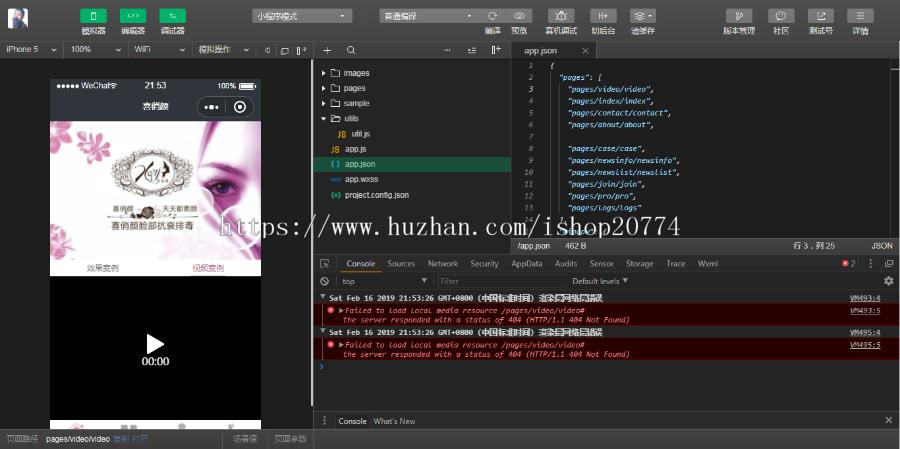Switch to the Storage tab
The image size is (900, 449).
[639, 264]
